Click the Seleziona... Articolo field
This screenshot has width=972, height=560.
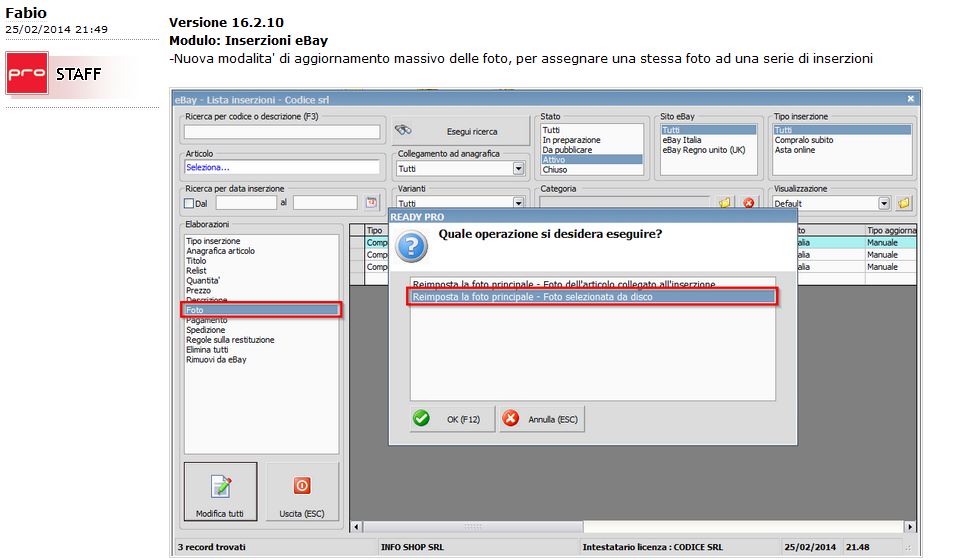pos(282,167)
